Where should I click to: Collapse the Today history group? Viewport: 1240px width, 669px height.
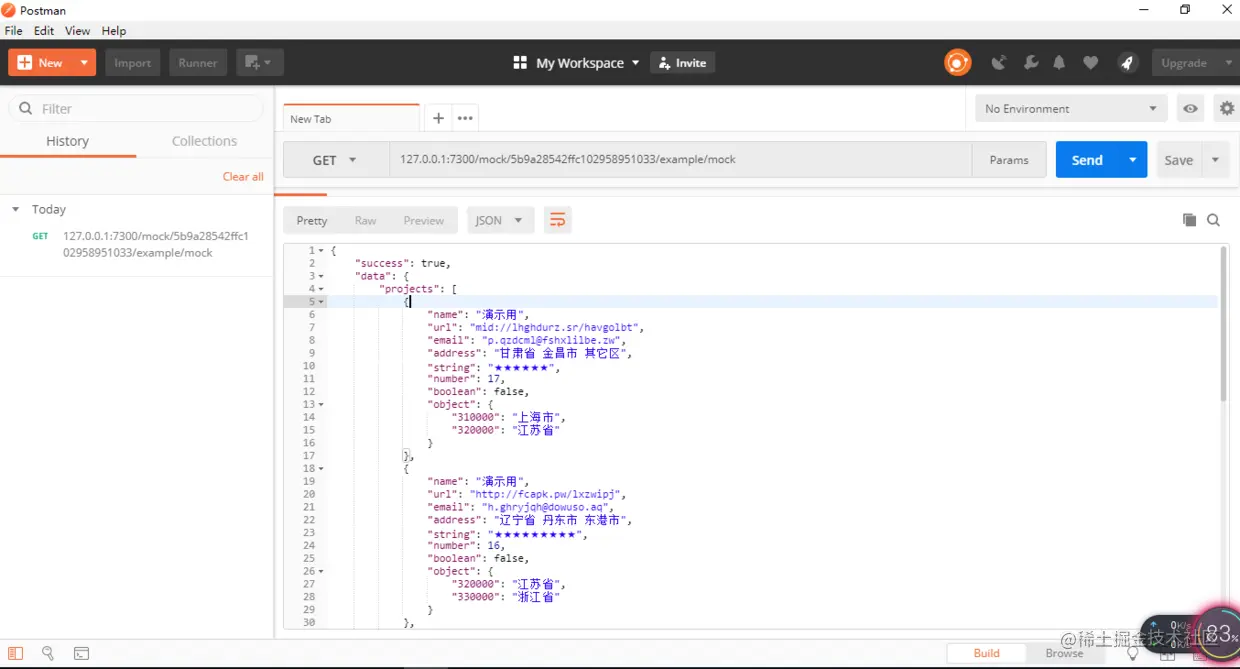[15, 209]
